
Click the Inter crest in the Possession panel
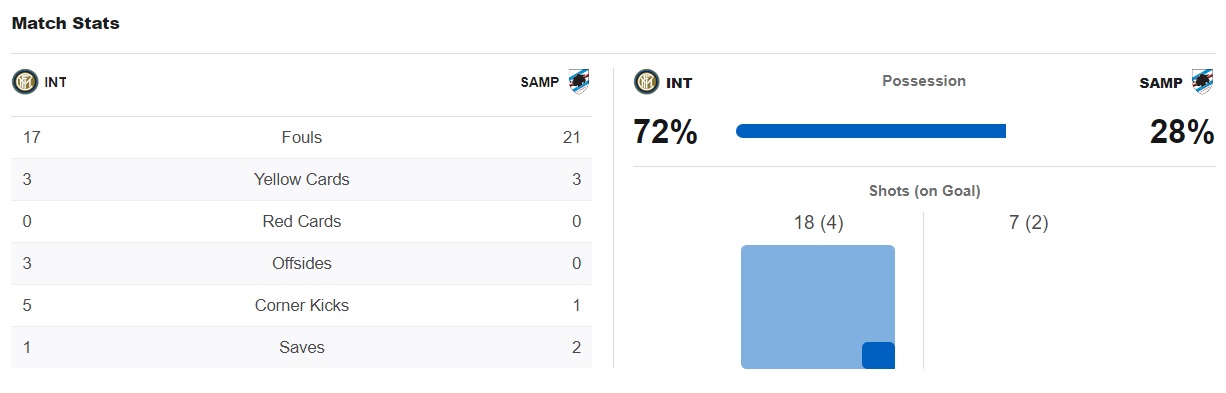click(x=647, y=82)
